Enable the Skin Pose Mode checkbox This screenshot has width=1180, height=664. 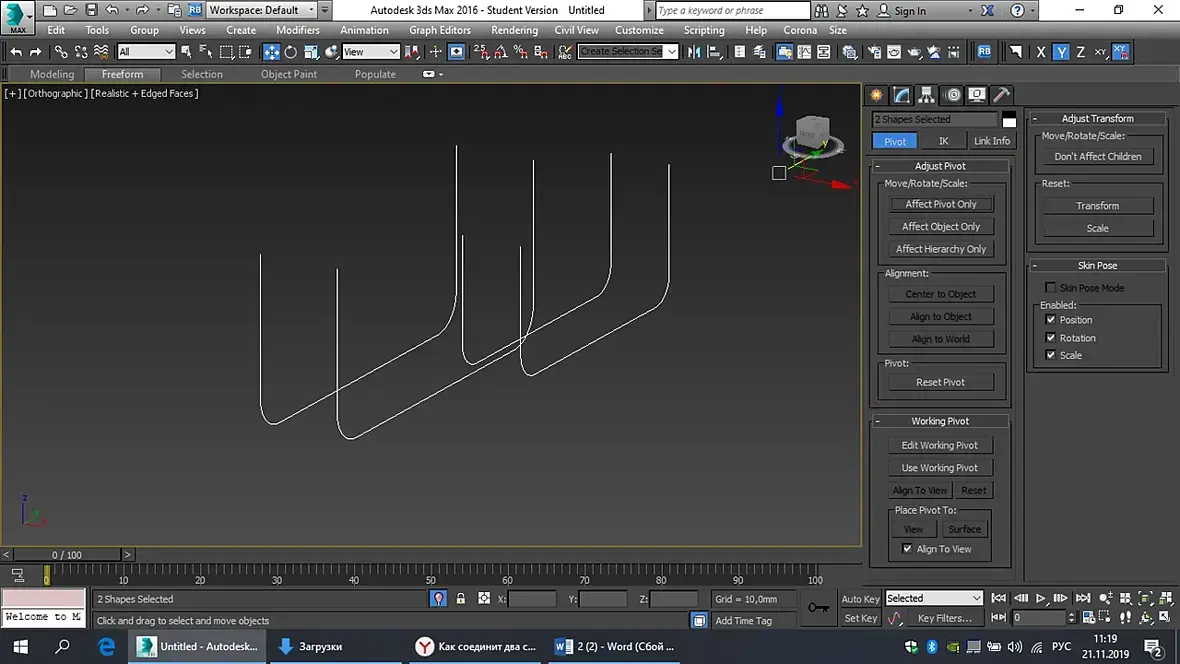(x=1050, y=288)
